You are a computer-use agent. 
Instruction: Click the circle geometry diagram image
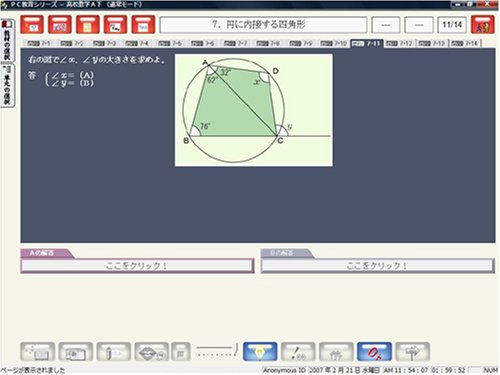[x=254, y=110]
